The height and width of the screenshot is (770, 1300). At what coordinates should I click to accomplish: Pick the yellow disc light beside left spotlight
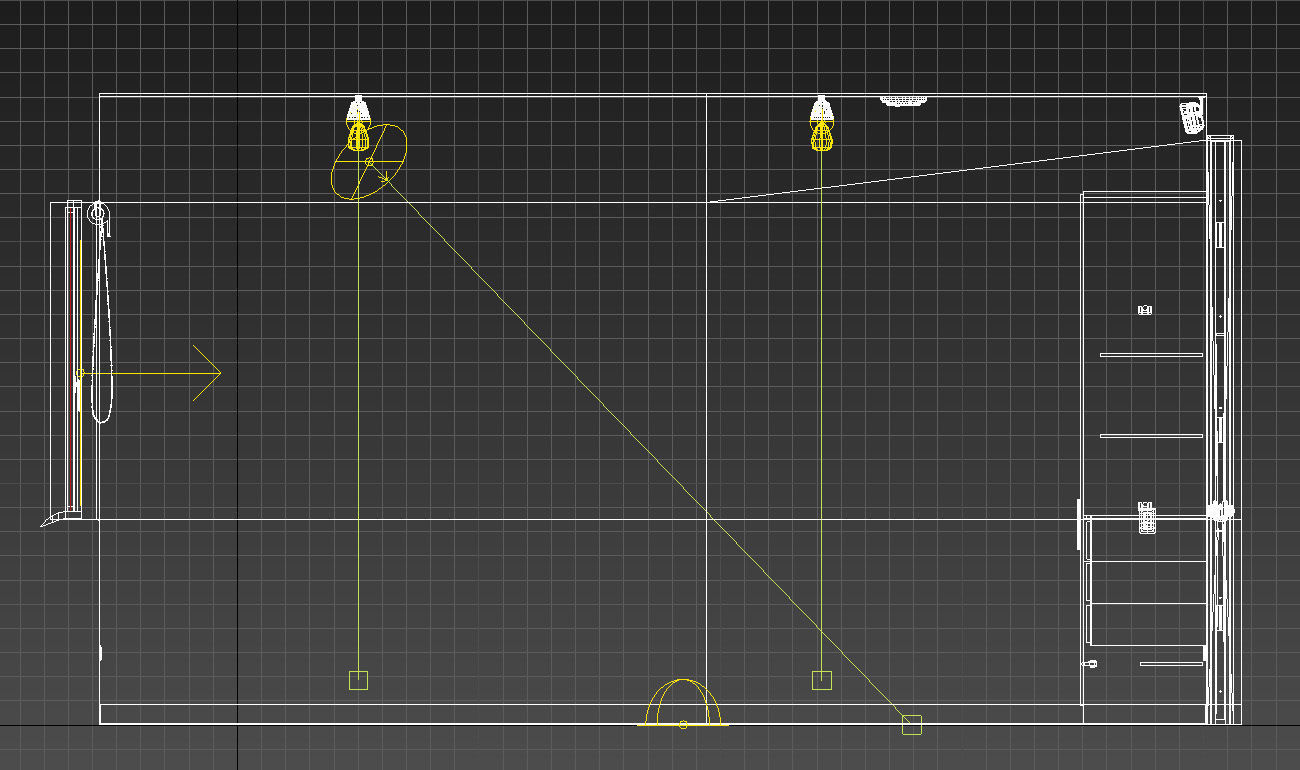(x=369, y=161)
